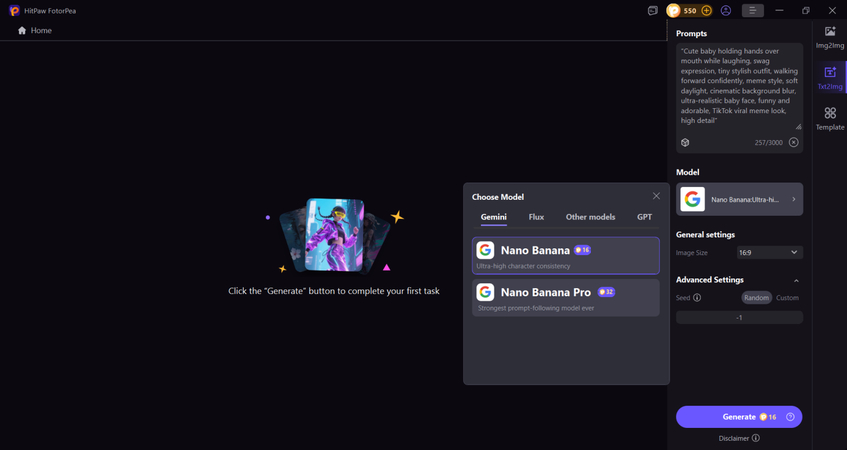Click the cube prompt inspiration icon

point(685,143)
